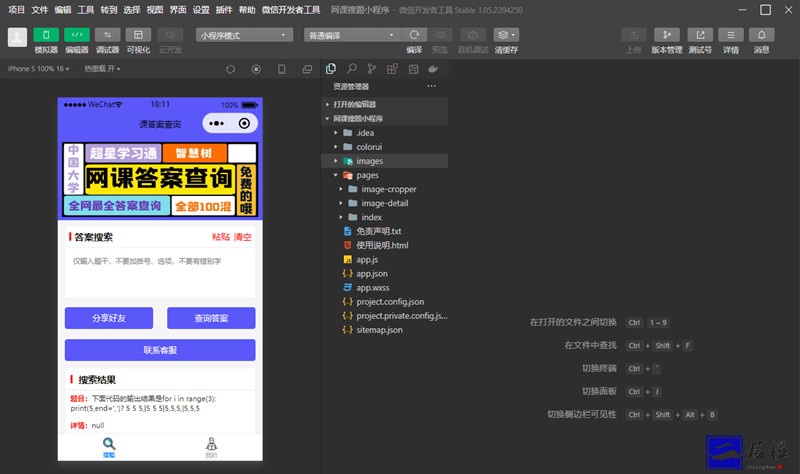Select the extensions blocks icon

[392, 68]
